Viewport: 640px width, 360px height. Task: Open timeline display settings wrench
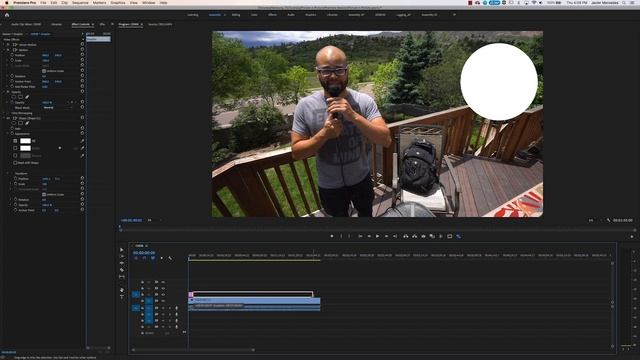pyautogui.click(x=170, y=258)
